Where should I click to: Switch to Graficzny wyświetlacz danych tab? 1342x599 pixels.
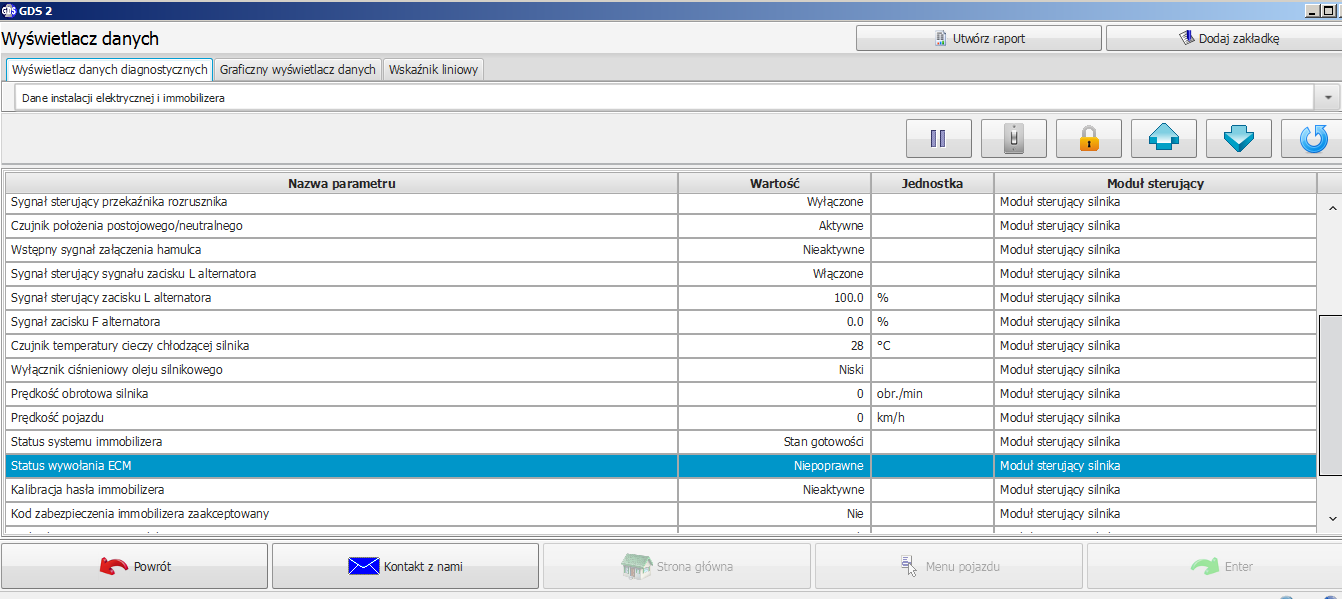pos(298,70)
